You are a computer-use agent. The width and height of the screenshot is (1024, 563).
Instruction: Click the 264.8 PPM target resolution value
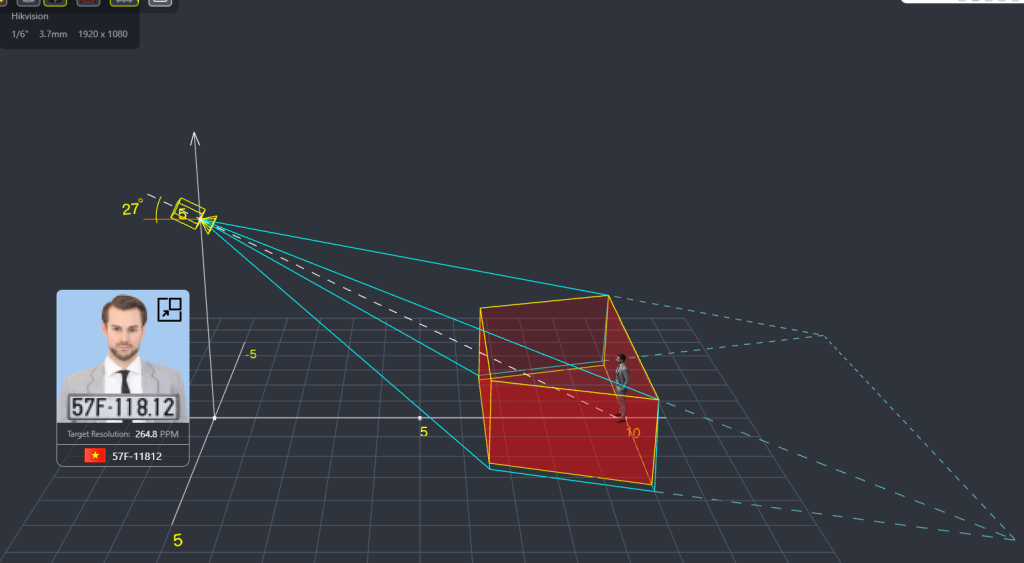[x=157, y=434]
